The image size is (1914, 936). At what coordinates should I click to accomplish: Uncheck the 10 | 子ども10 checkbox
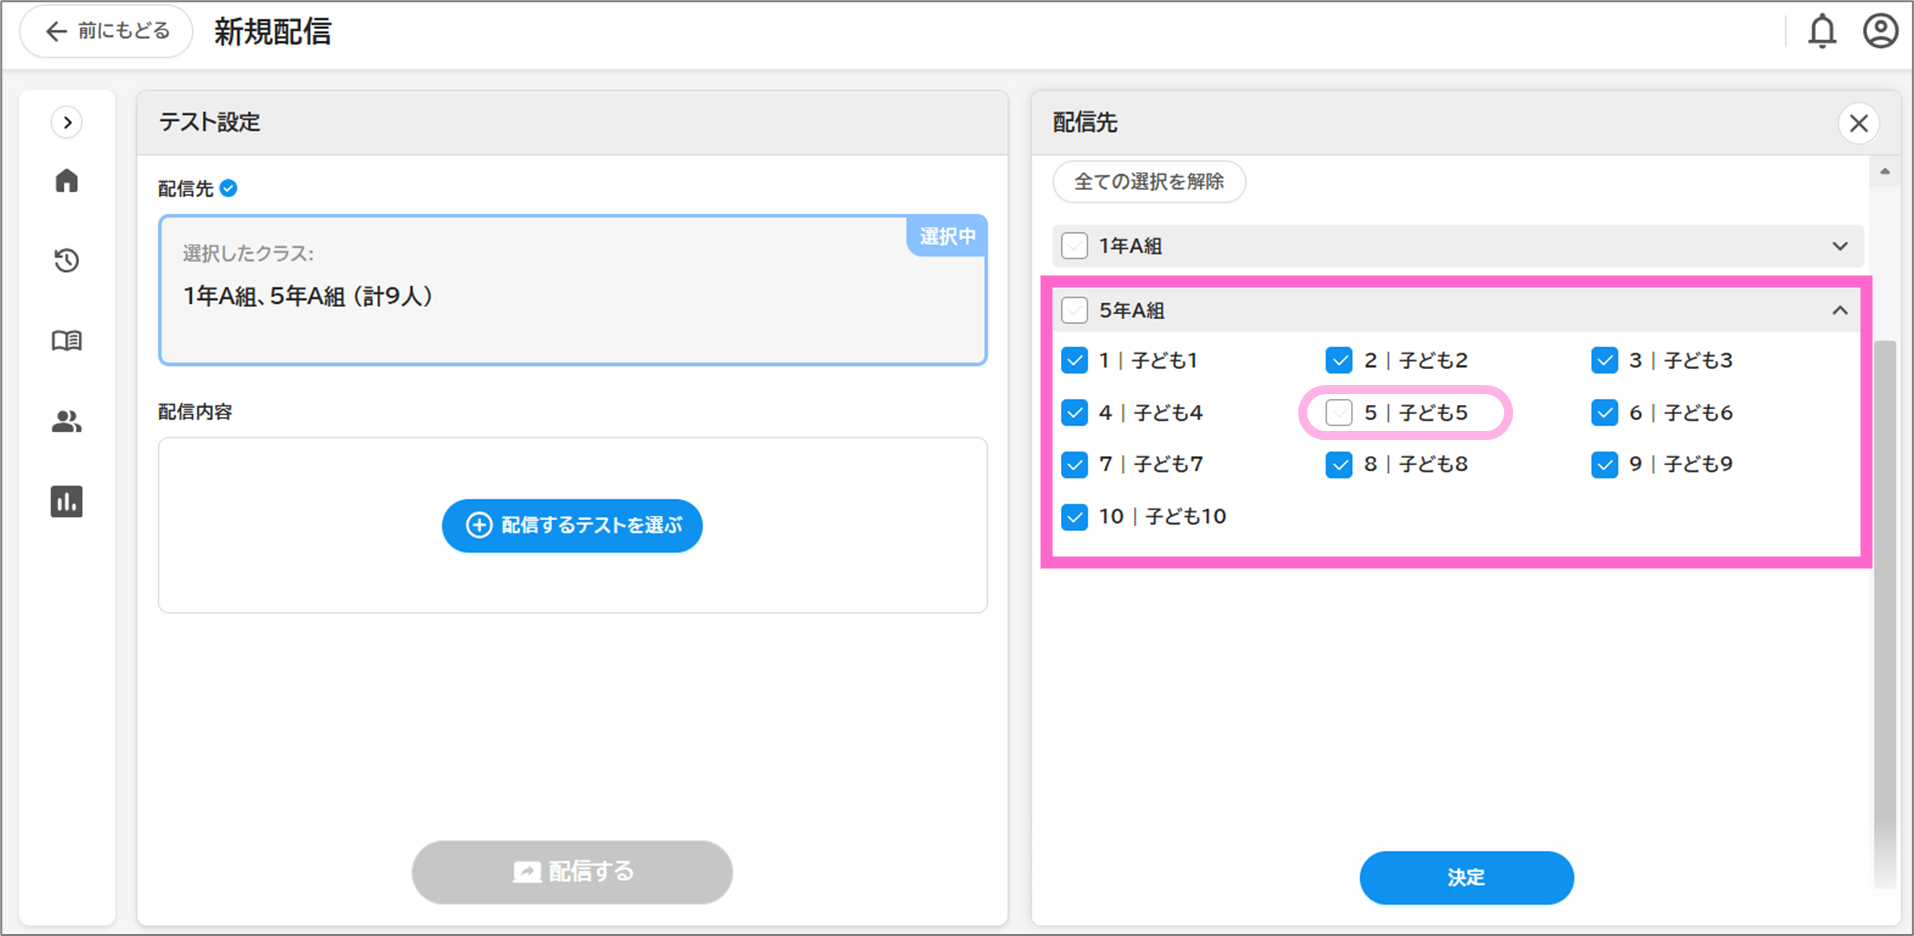pyautogui.click(x=1074, y=517)
